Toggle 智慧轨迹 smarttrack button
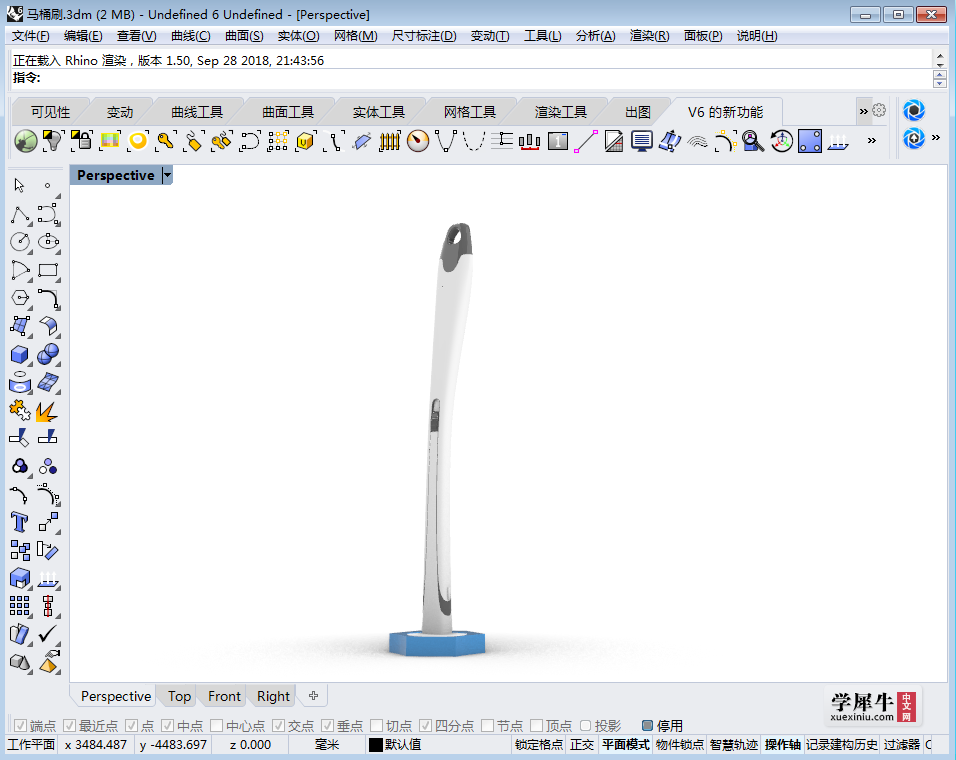 pos(734,744)
